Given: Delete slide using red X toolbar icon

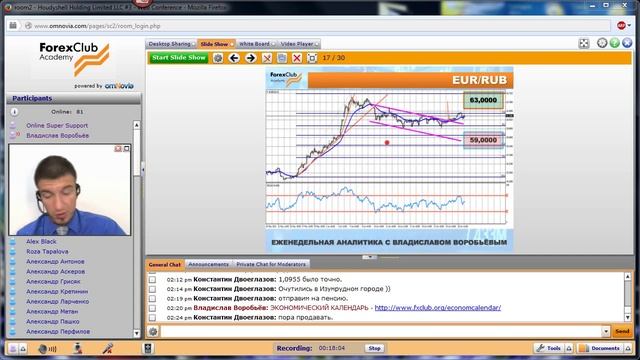Looking at the screenshot, I should (x=297, y=58).
